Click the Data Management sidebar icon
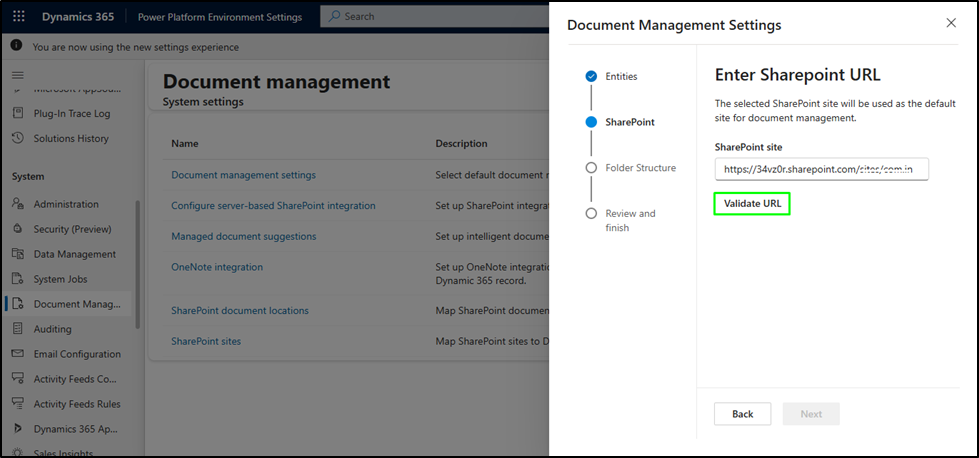Image resolution: width=979 pixels, height=458 pixels. tap(18, 254)
